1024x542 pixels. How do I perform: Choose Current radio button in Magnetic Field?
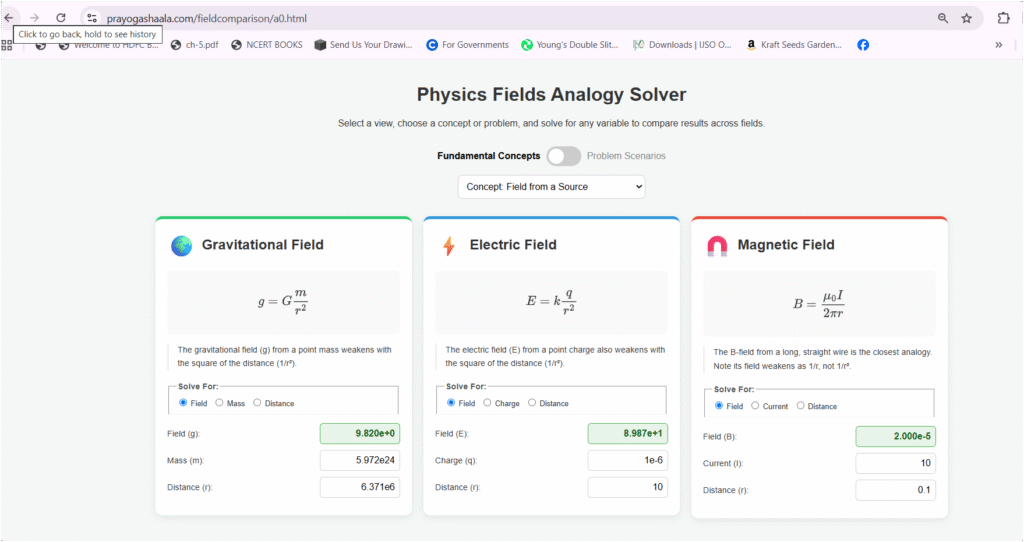click(756, 406)
